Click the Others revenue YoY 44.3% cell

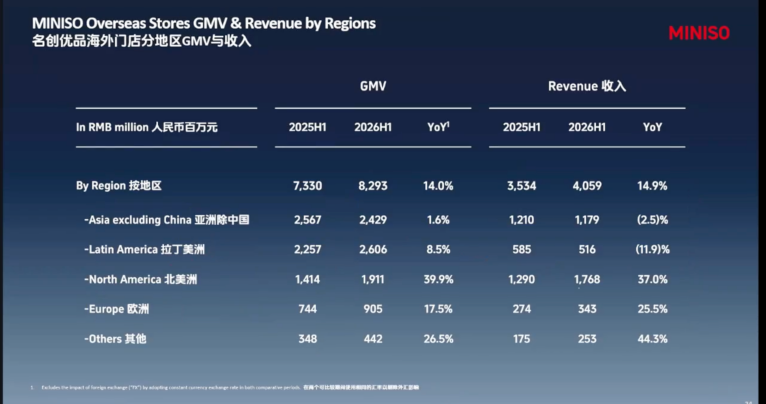[652, 339]
